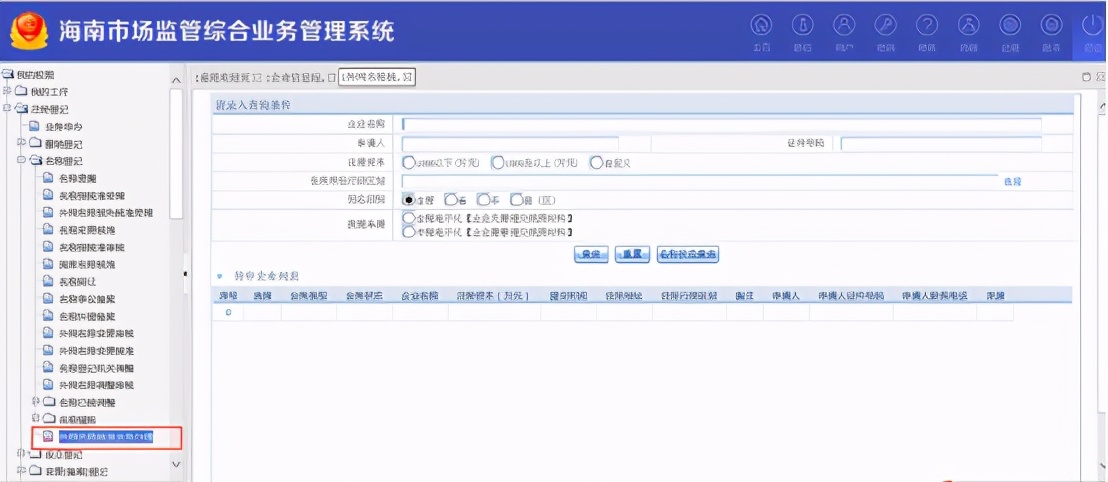This screenshot has height=482, width=1108.
Task: Open the key-shaped password icon
Action: click(885, 25)
